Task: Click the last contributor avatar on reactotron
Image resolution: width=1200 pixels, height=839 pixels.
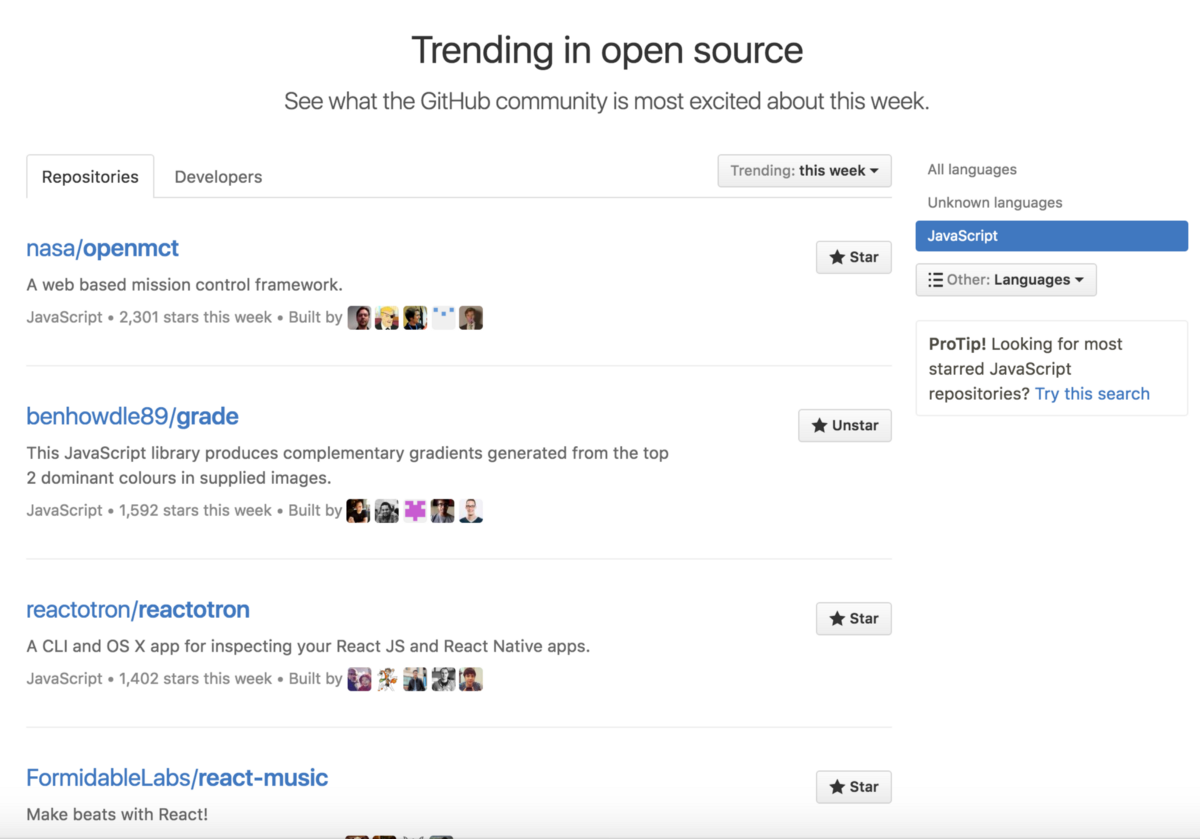Action: pos(471,679)
